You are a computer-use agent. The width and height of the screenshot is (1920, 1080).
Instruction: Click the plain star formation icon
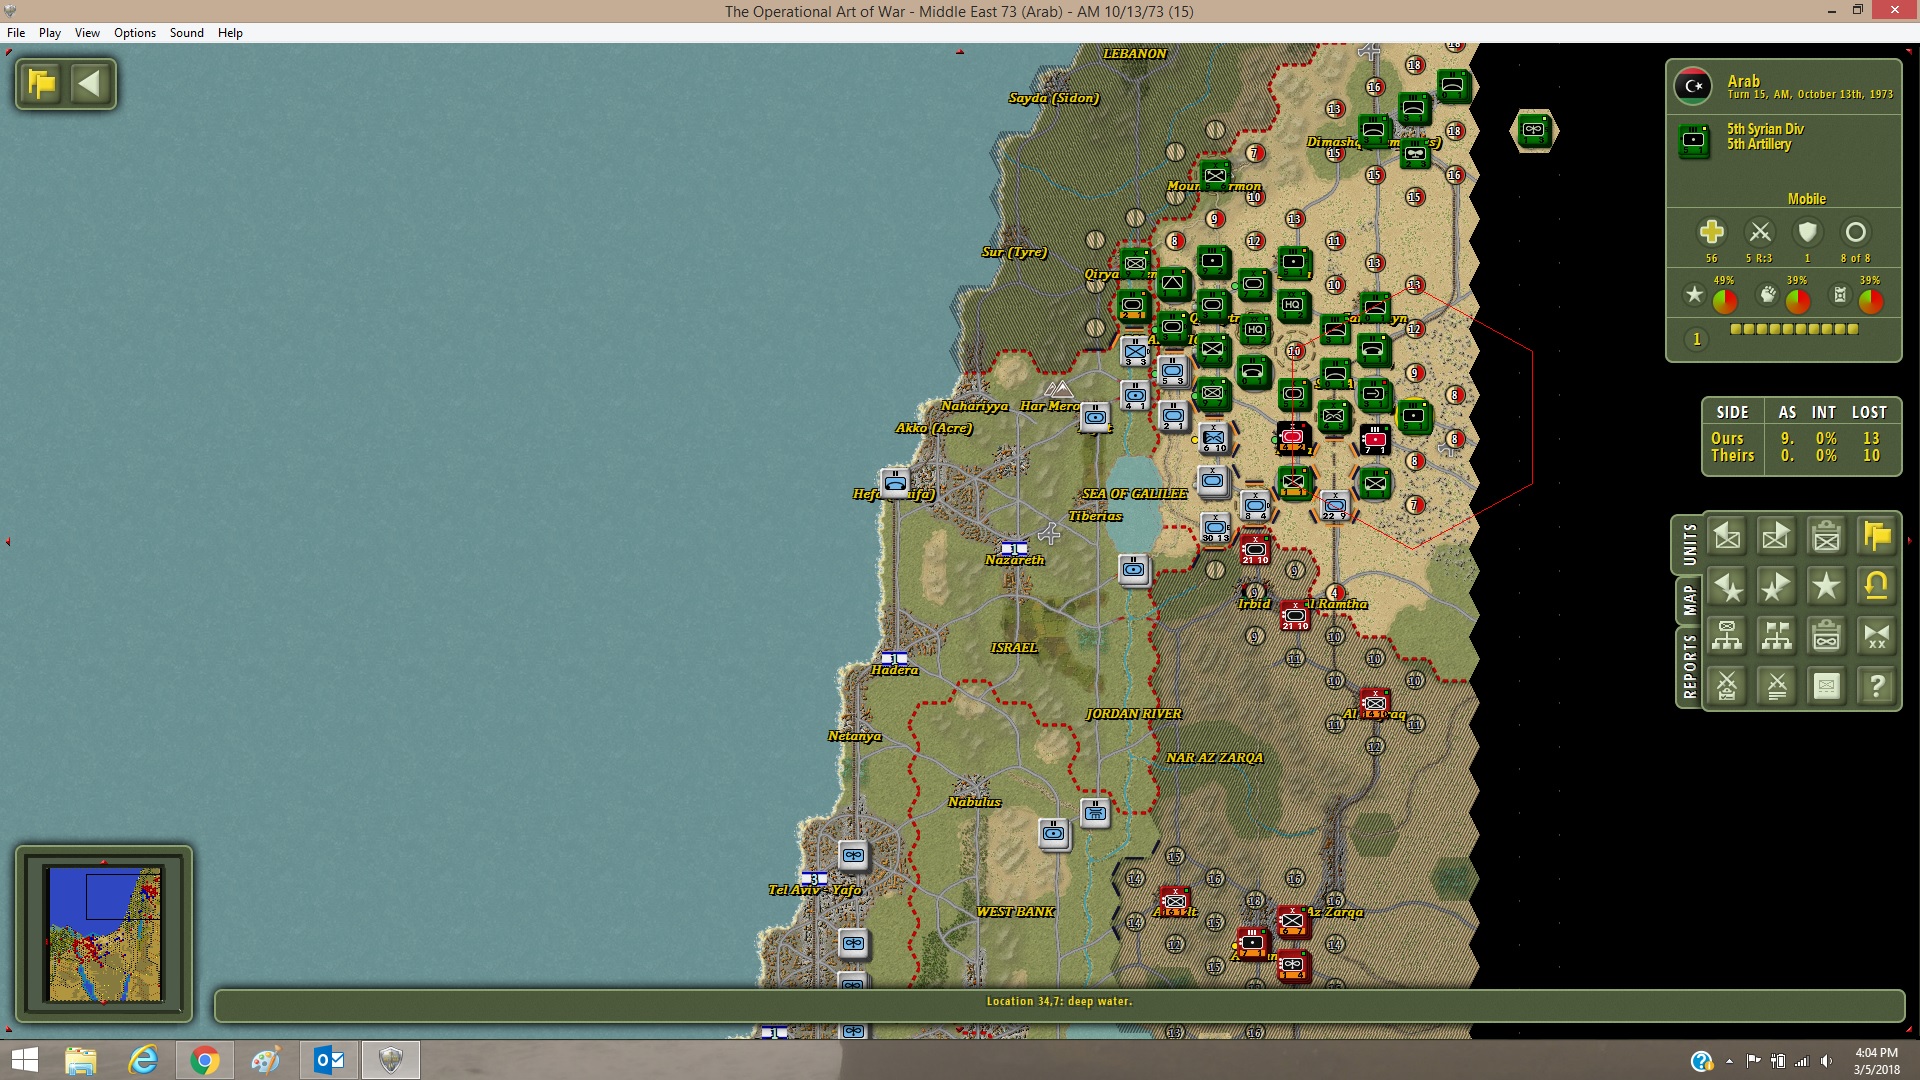tap(1827, 587)
